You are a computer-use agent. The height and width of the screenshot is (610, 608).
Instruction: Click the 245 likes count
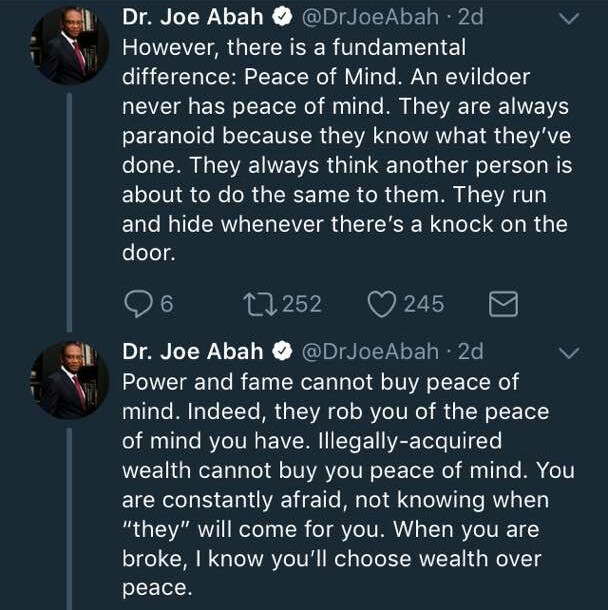point(424,304)
